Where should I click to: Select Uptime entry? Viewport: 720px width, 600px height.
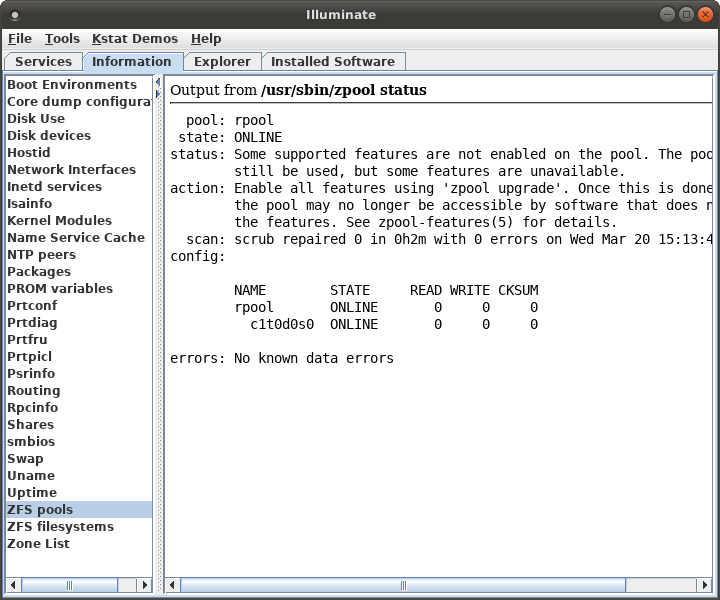point(79,492)
